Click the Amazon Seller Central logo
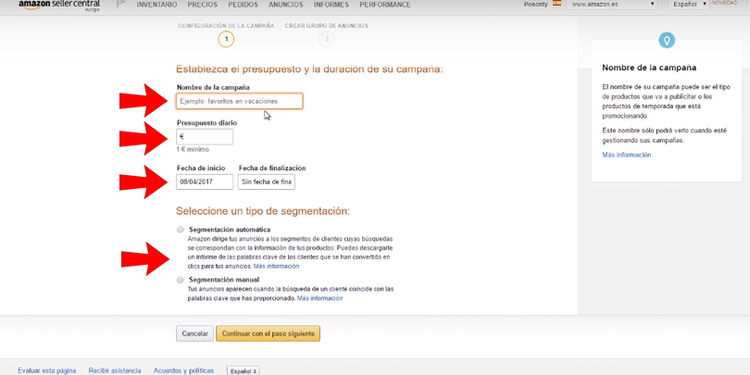This screenshot has width=750, height=375. (59, 5)
